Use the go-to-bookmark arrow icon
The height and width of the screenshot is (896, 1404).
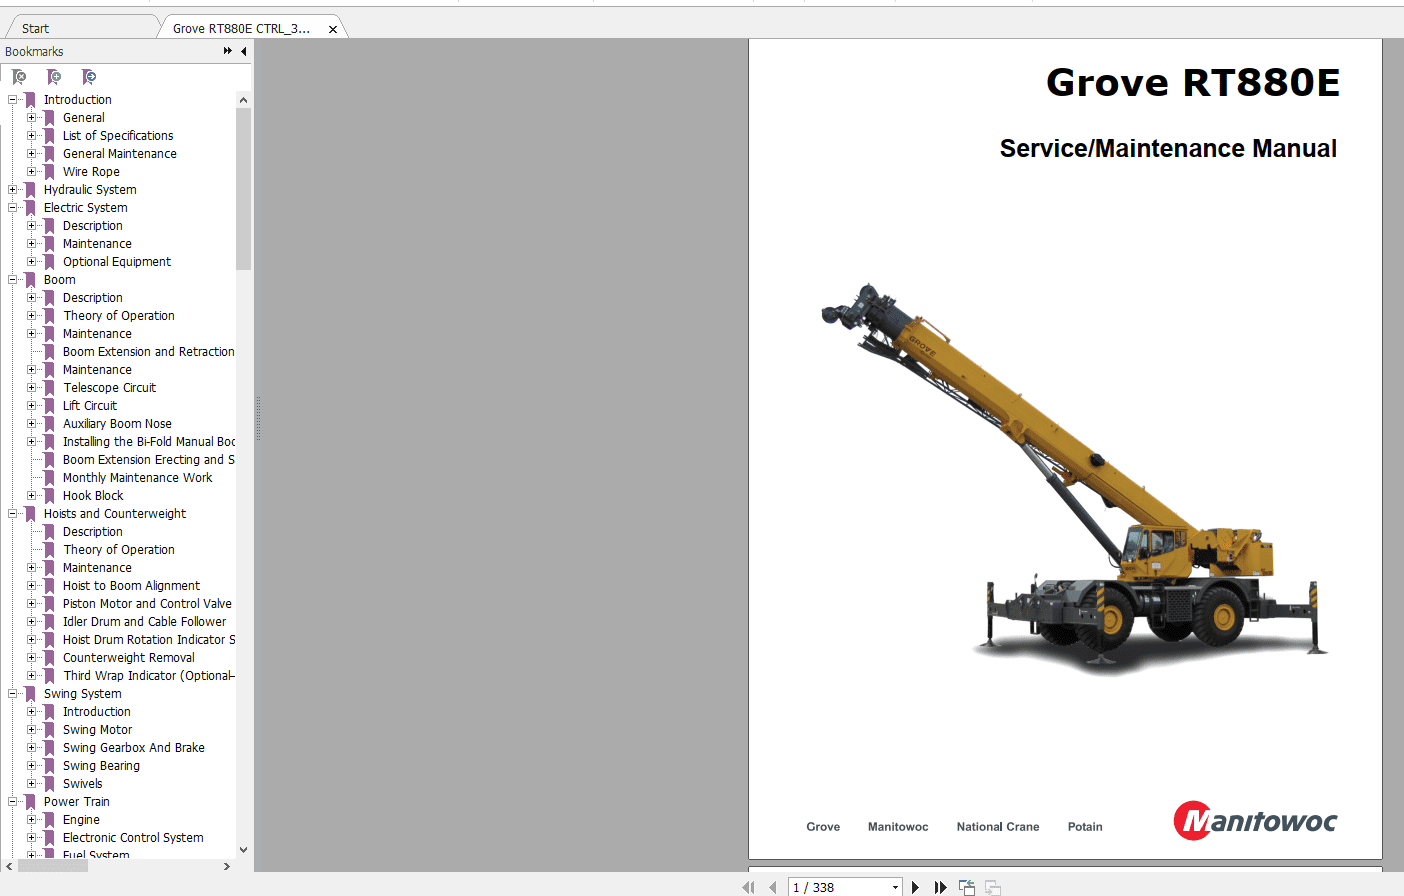[88, 77]
